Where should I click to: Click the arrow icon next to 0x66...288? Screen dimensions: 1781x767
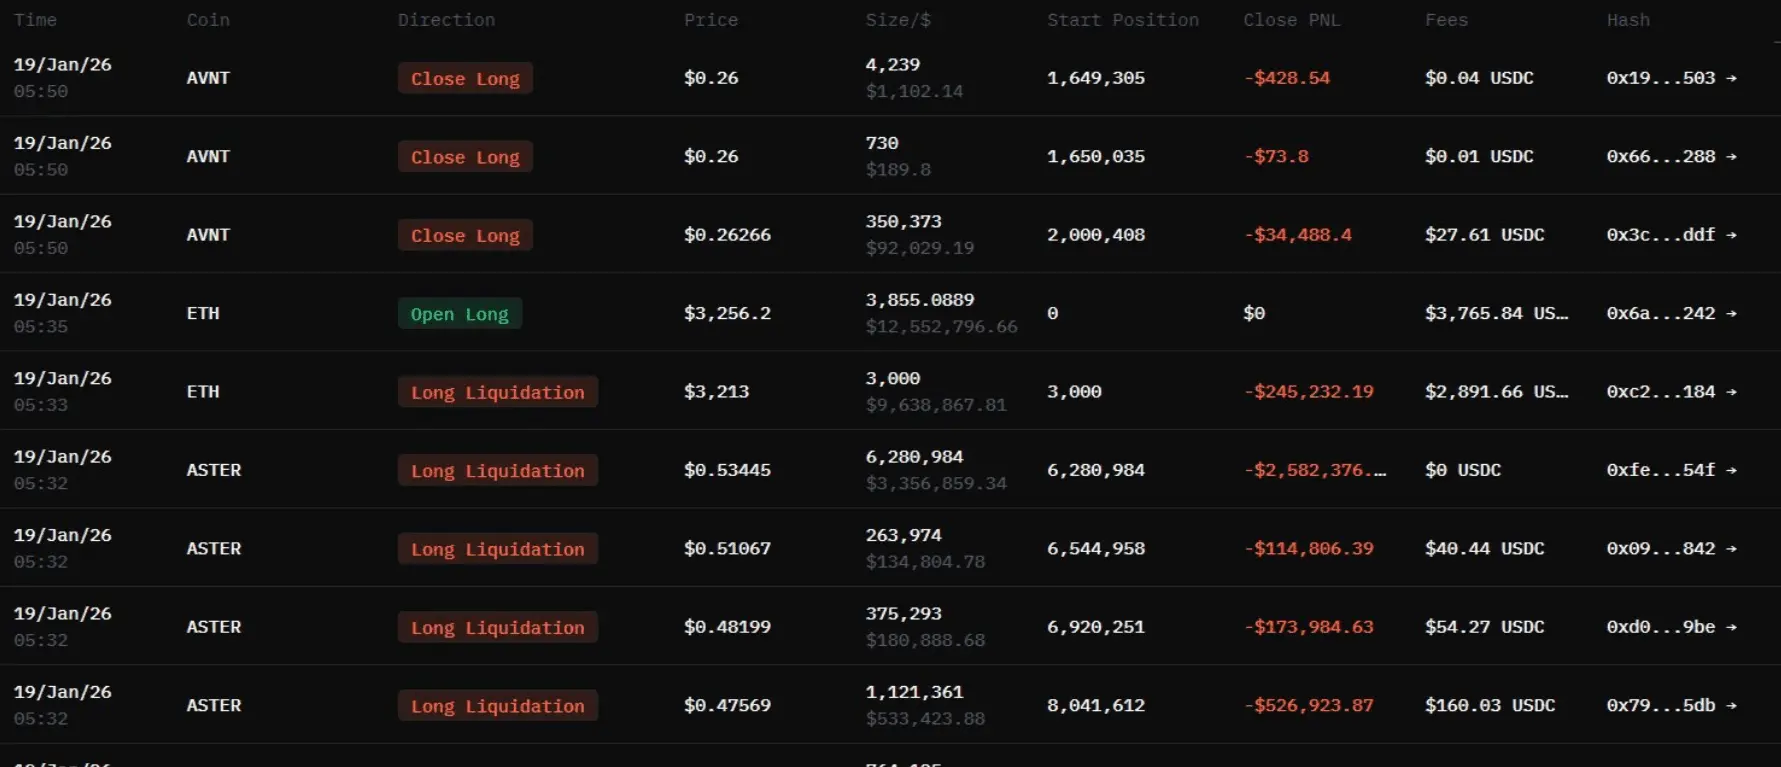coord(1731,157)
